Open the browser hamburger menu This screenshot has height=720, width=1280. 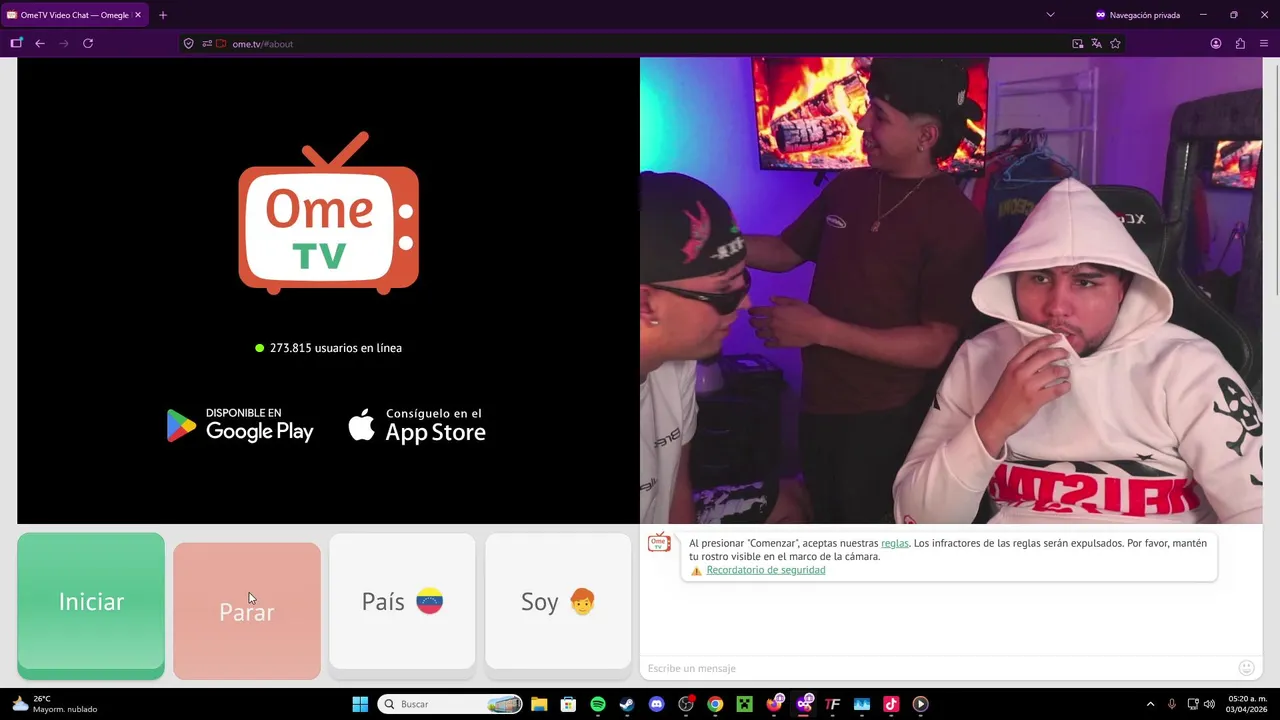1264,44
